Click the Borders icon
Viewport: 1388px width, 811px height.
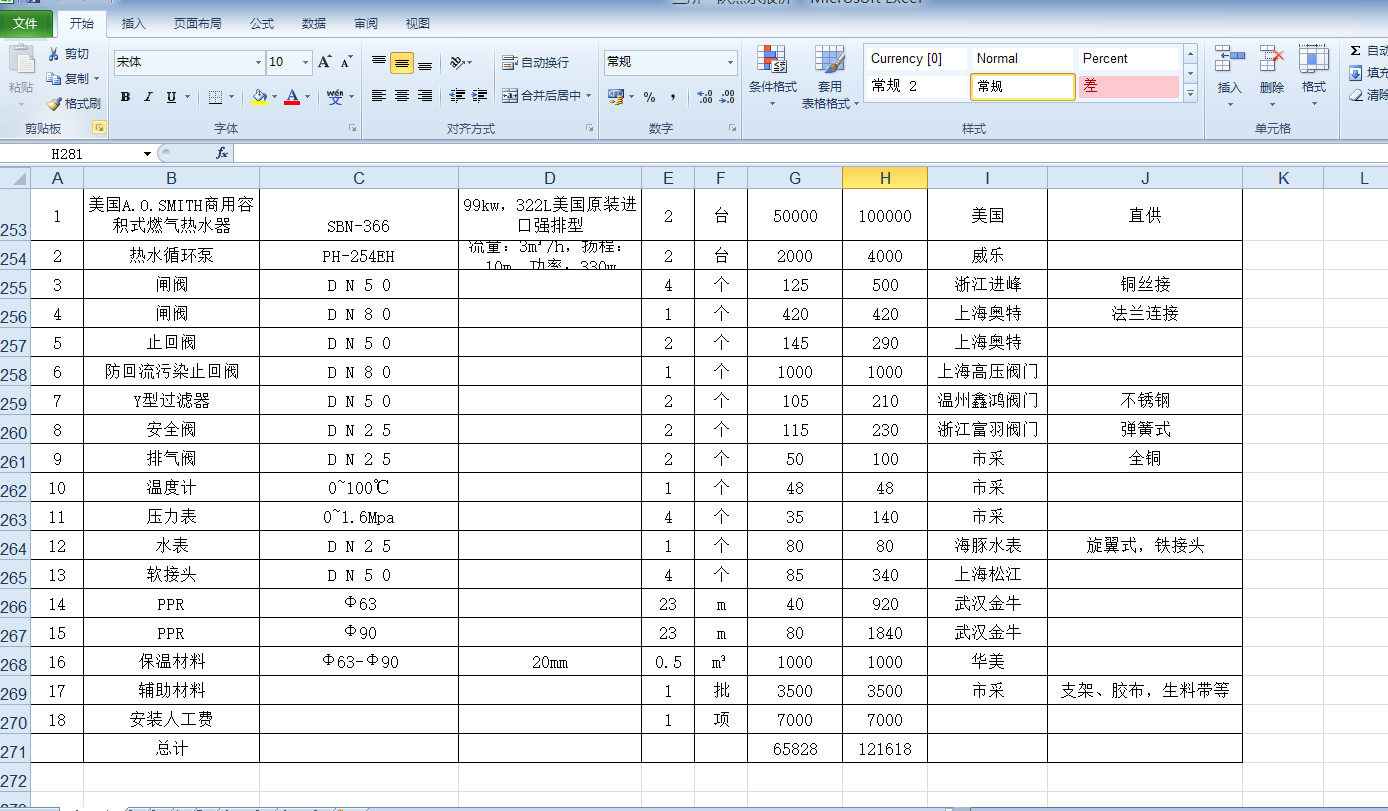215,97
